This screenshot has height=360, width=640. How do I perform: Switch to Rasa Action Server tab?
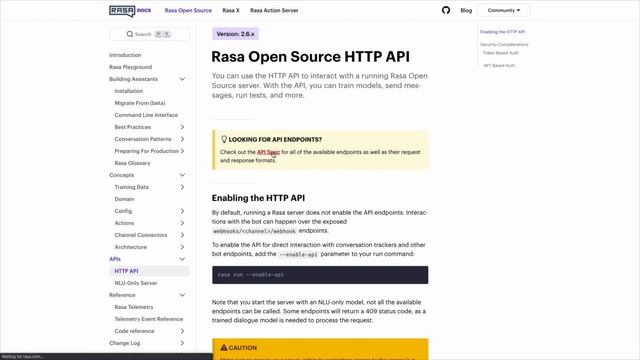pos(274,11)
